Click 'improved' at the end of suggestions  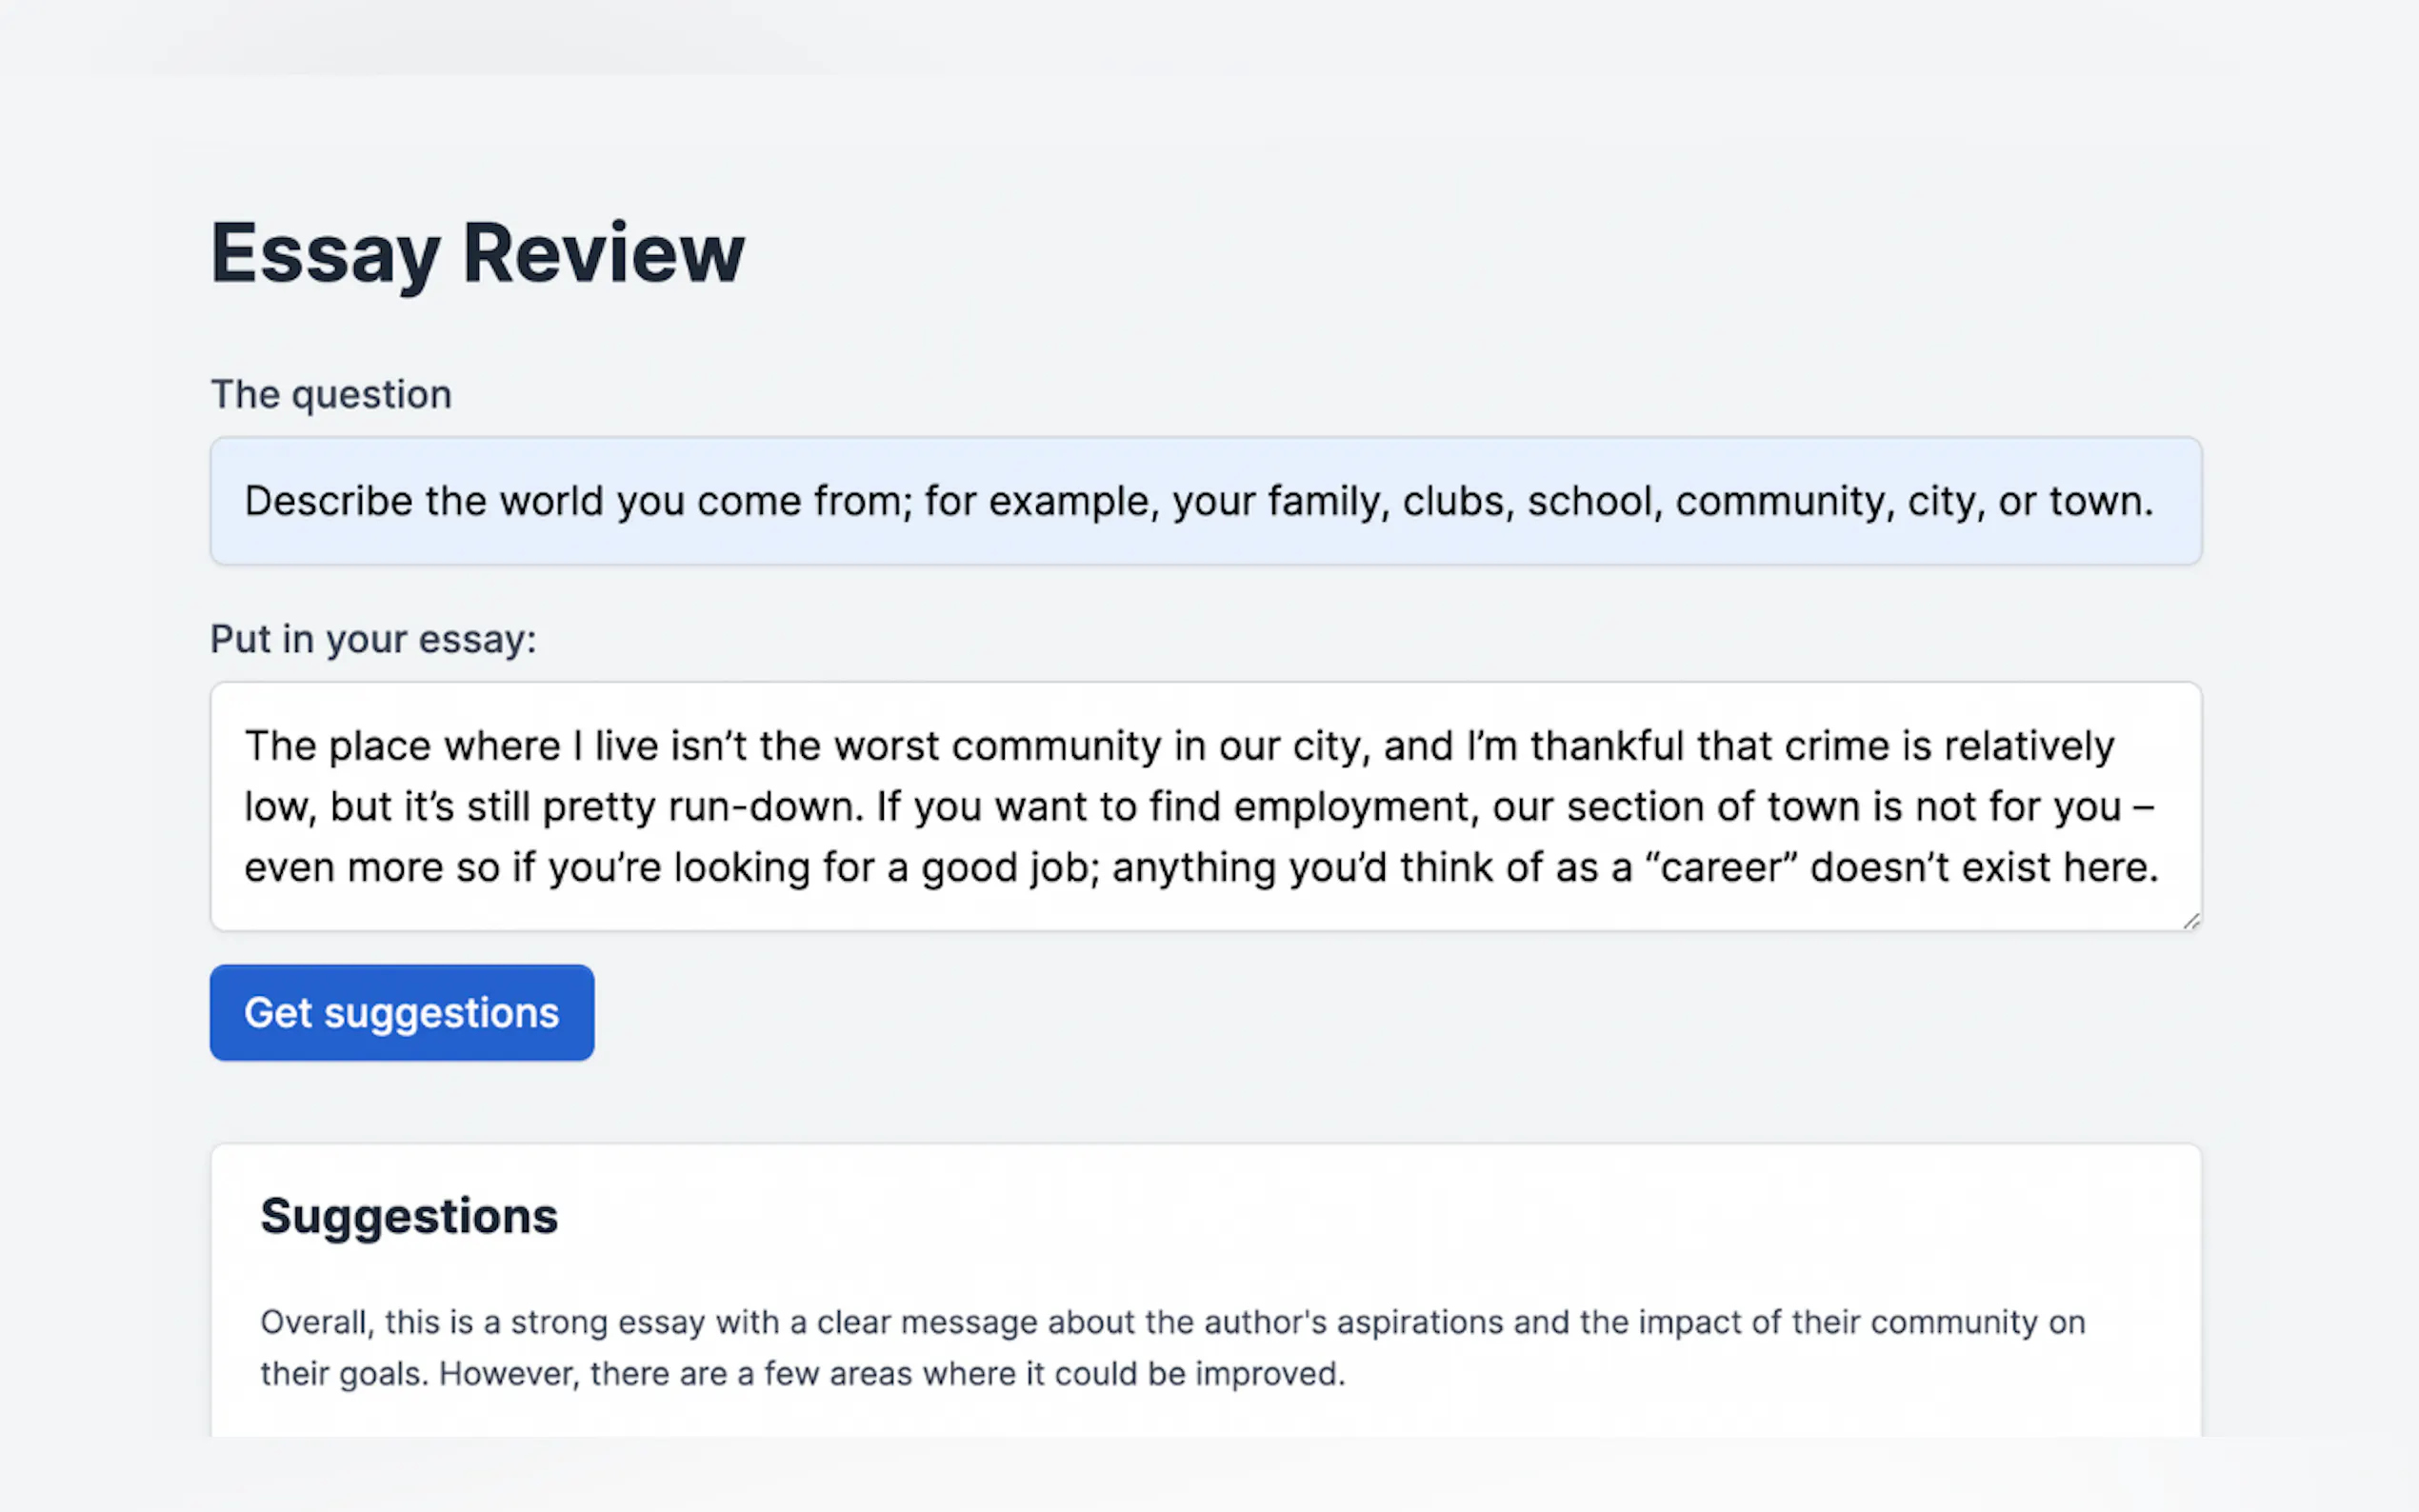point(1268,1374)
